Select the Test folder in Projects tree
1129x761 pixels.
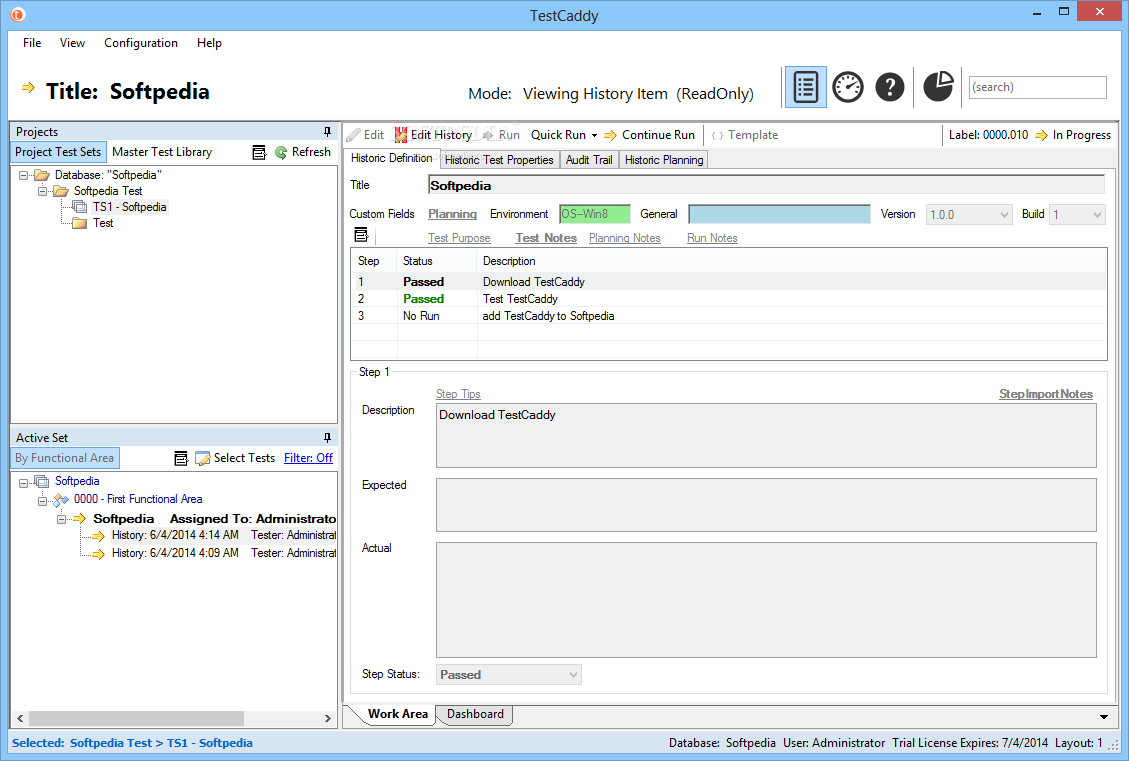tap(103, 223)
